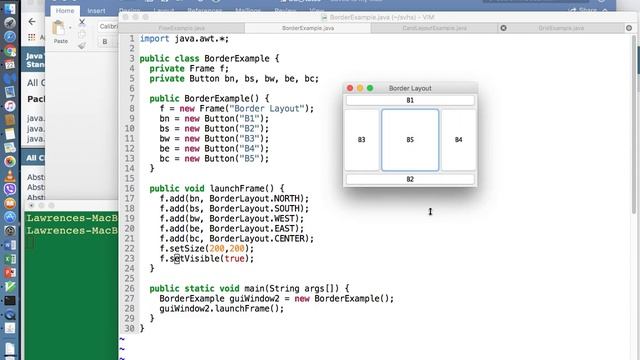Open Terminal black icon in dock
640x360 pixels.
(10, 301)
